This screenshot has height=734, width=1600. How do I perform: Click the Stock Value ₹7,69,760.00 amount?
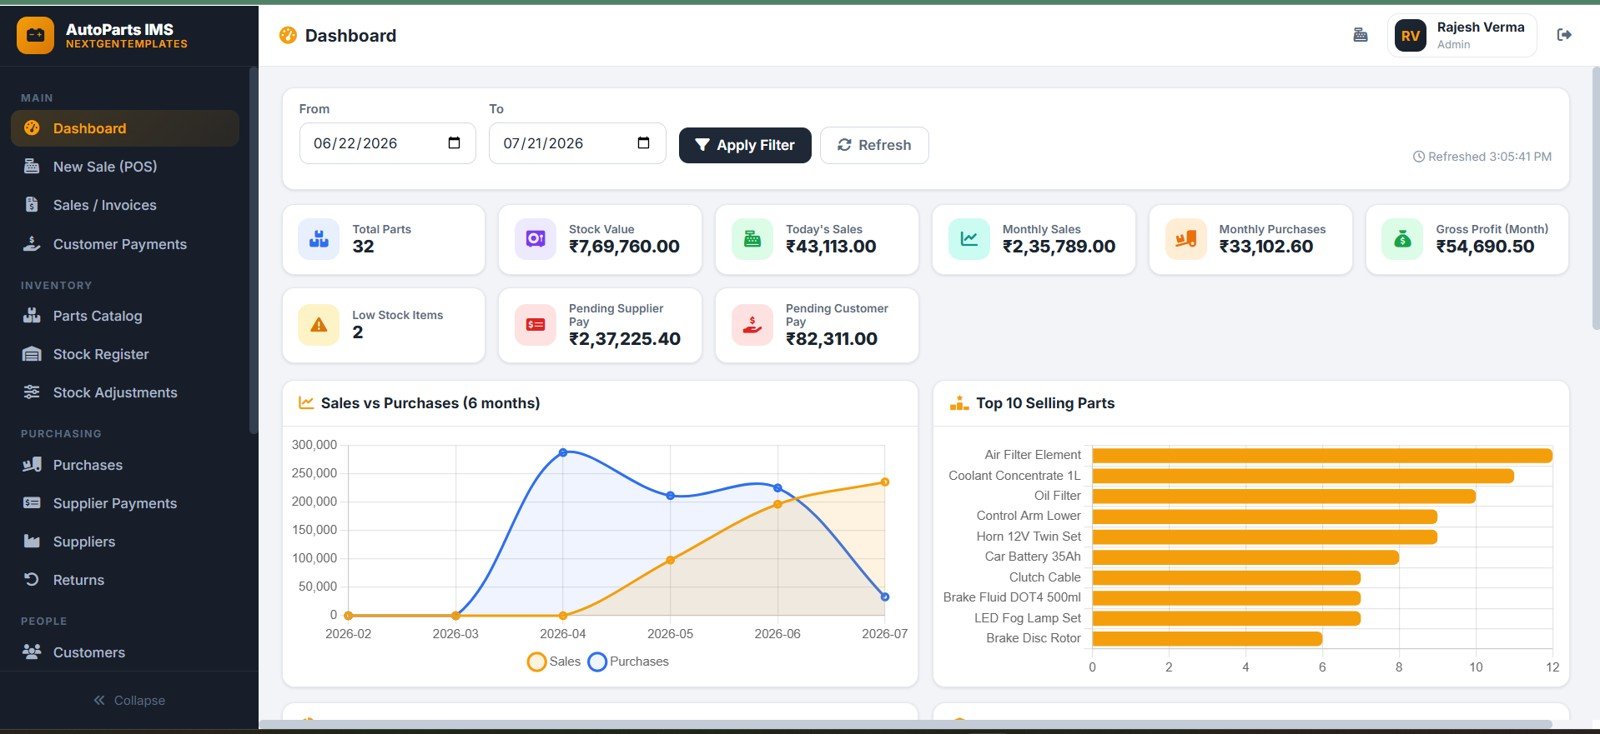624,247
